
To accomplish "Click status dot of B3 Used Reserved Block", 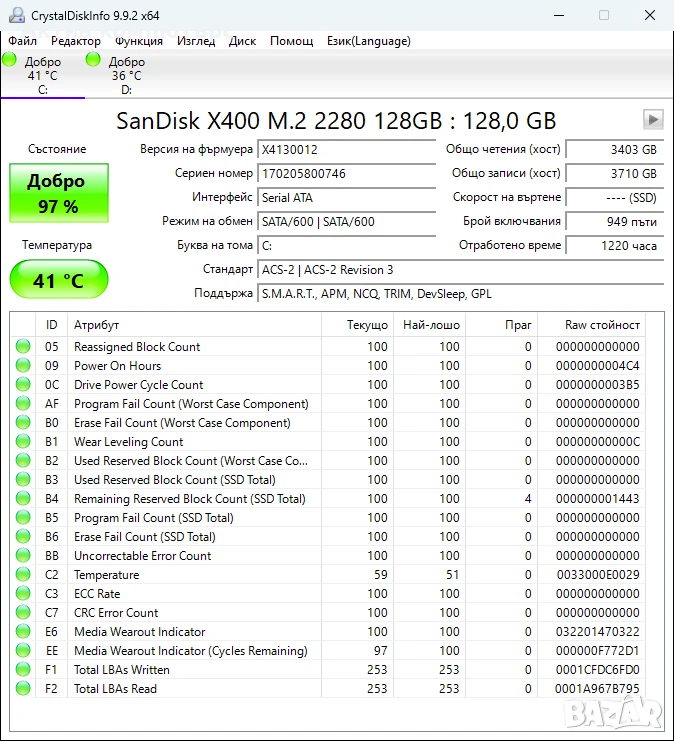I will pos(23,479).
